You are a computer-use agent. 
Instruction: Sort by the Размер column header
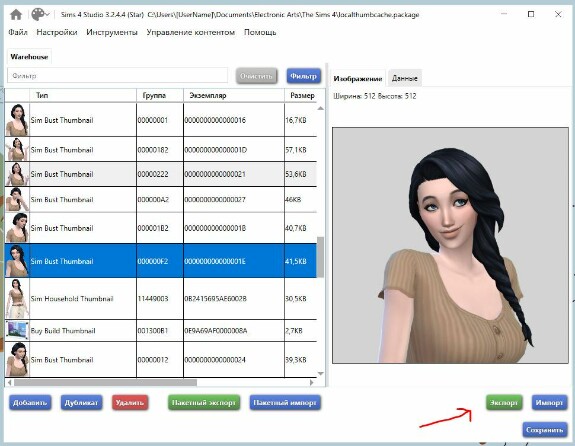pos(302,95)
